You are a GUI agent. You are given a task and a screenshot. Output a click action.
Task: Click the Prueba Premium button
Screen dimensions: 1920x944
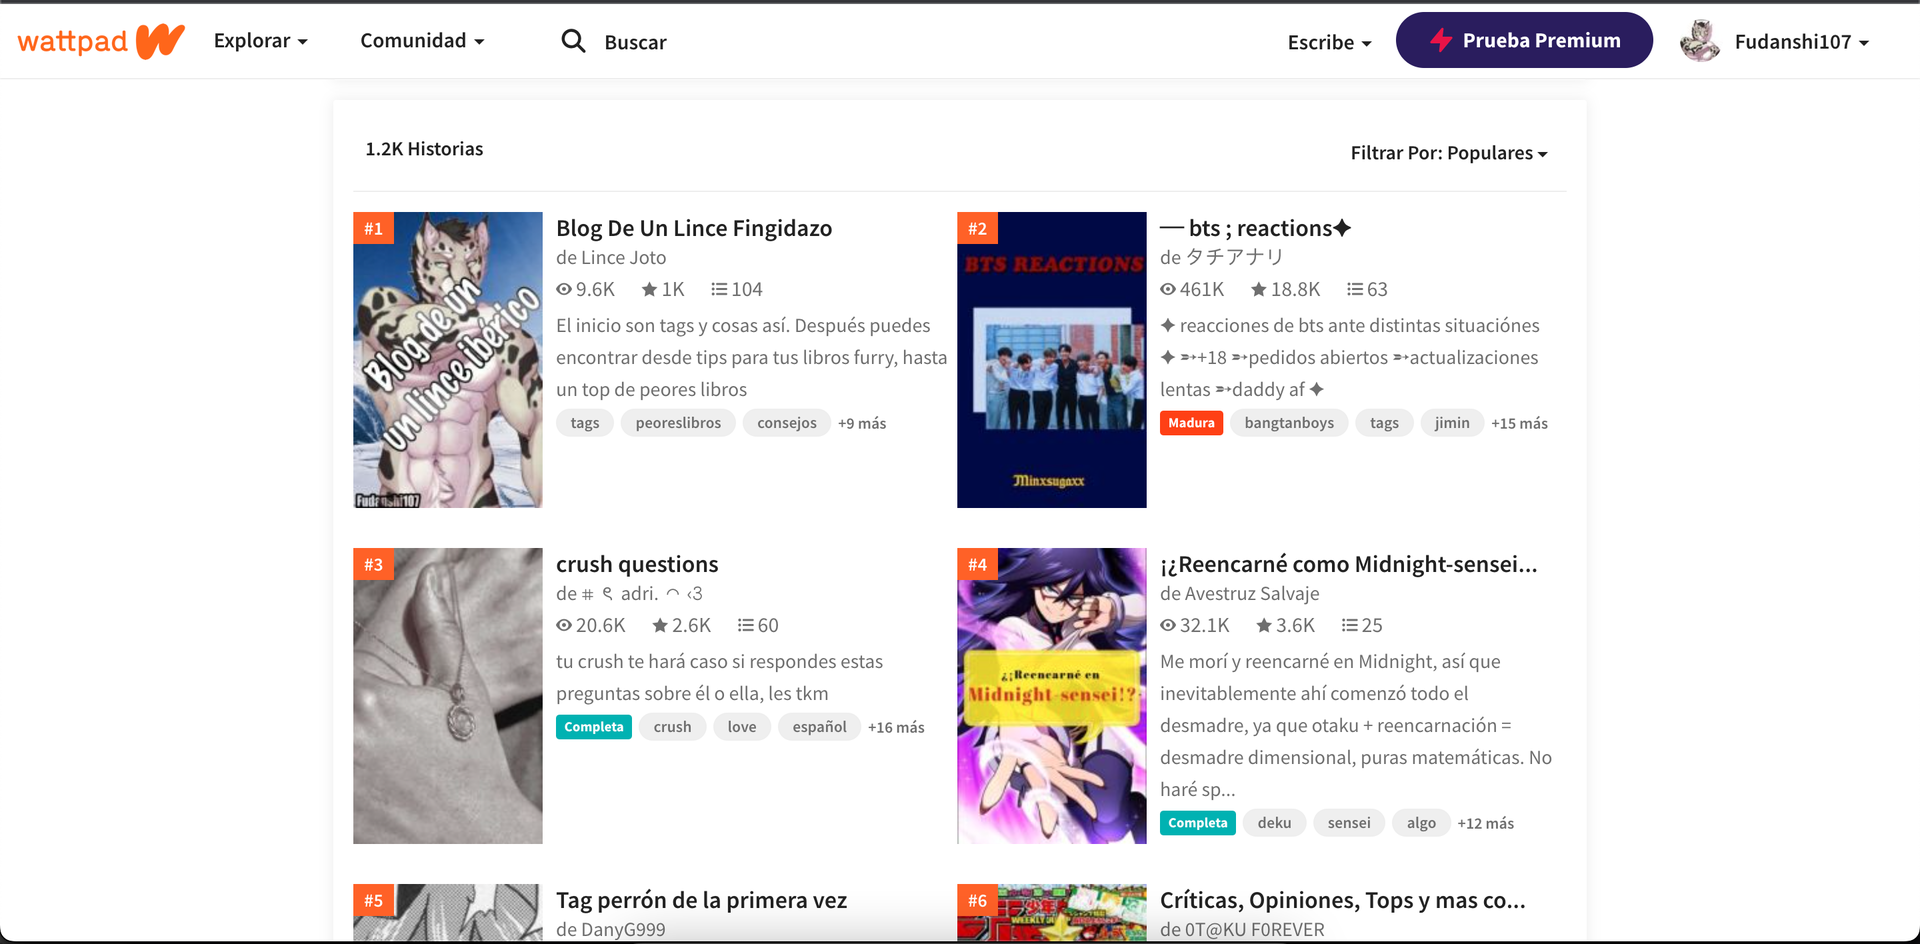point(1524,40)
